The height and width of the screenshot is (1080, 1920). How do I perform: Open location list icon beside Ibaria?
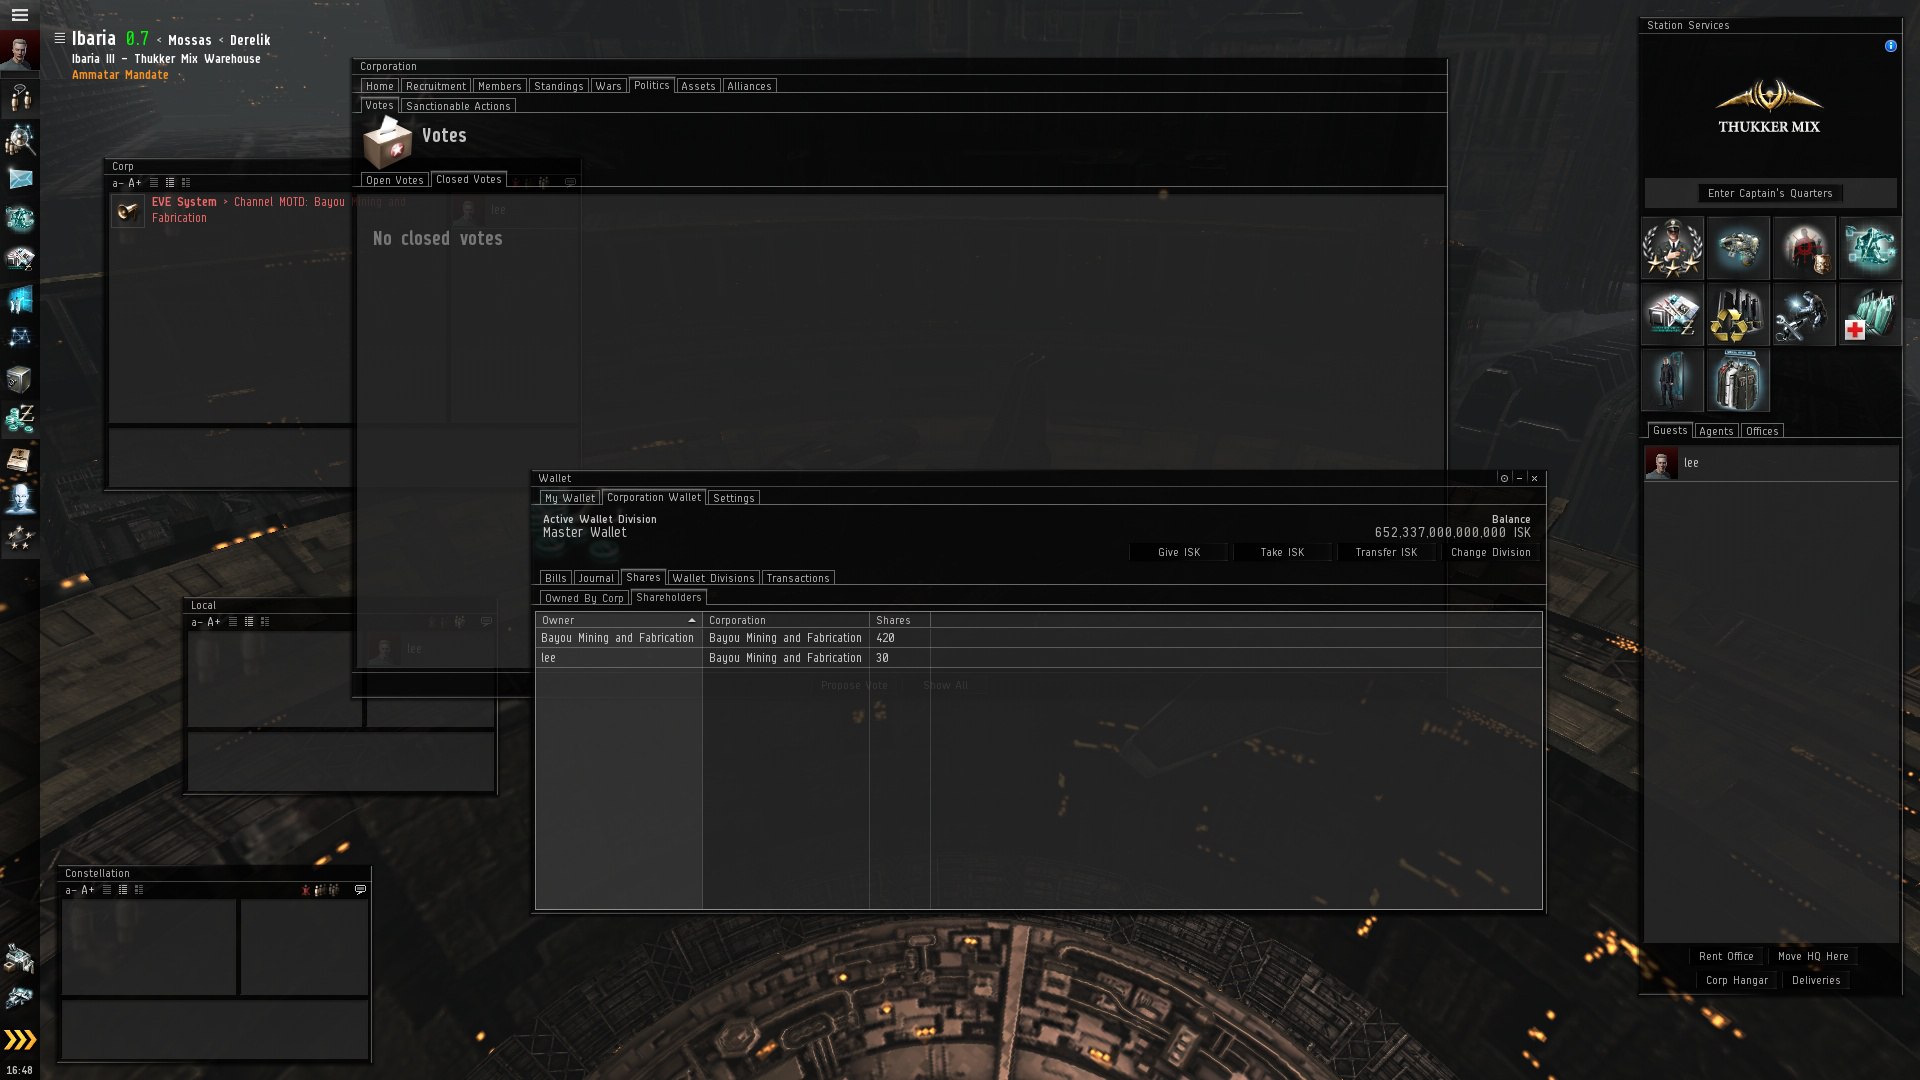coord(59,38)
